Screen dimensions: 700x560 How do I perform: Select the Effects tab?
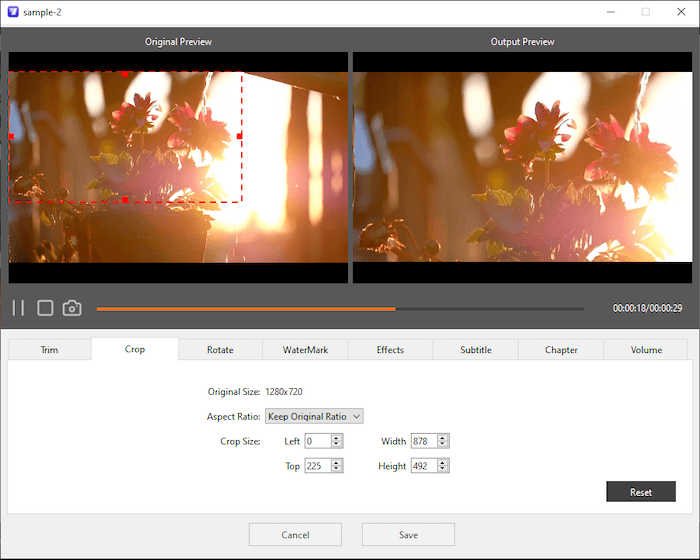(x=390, y=350)
